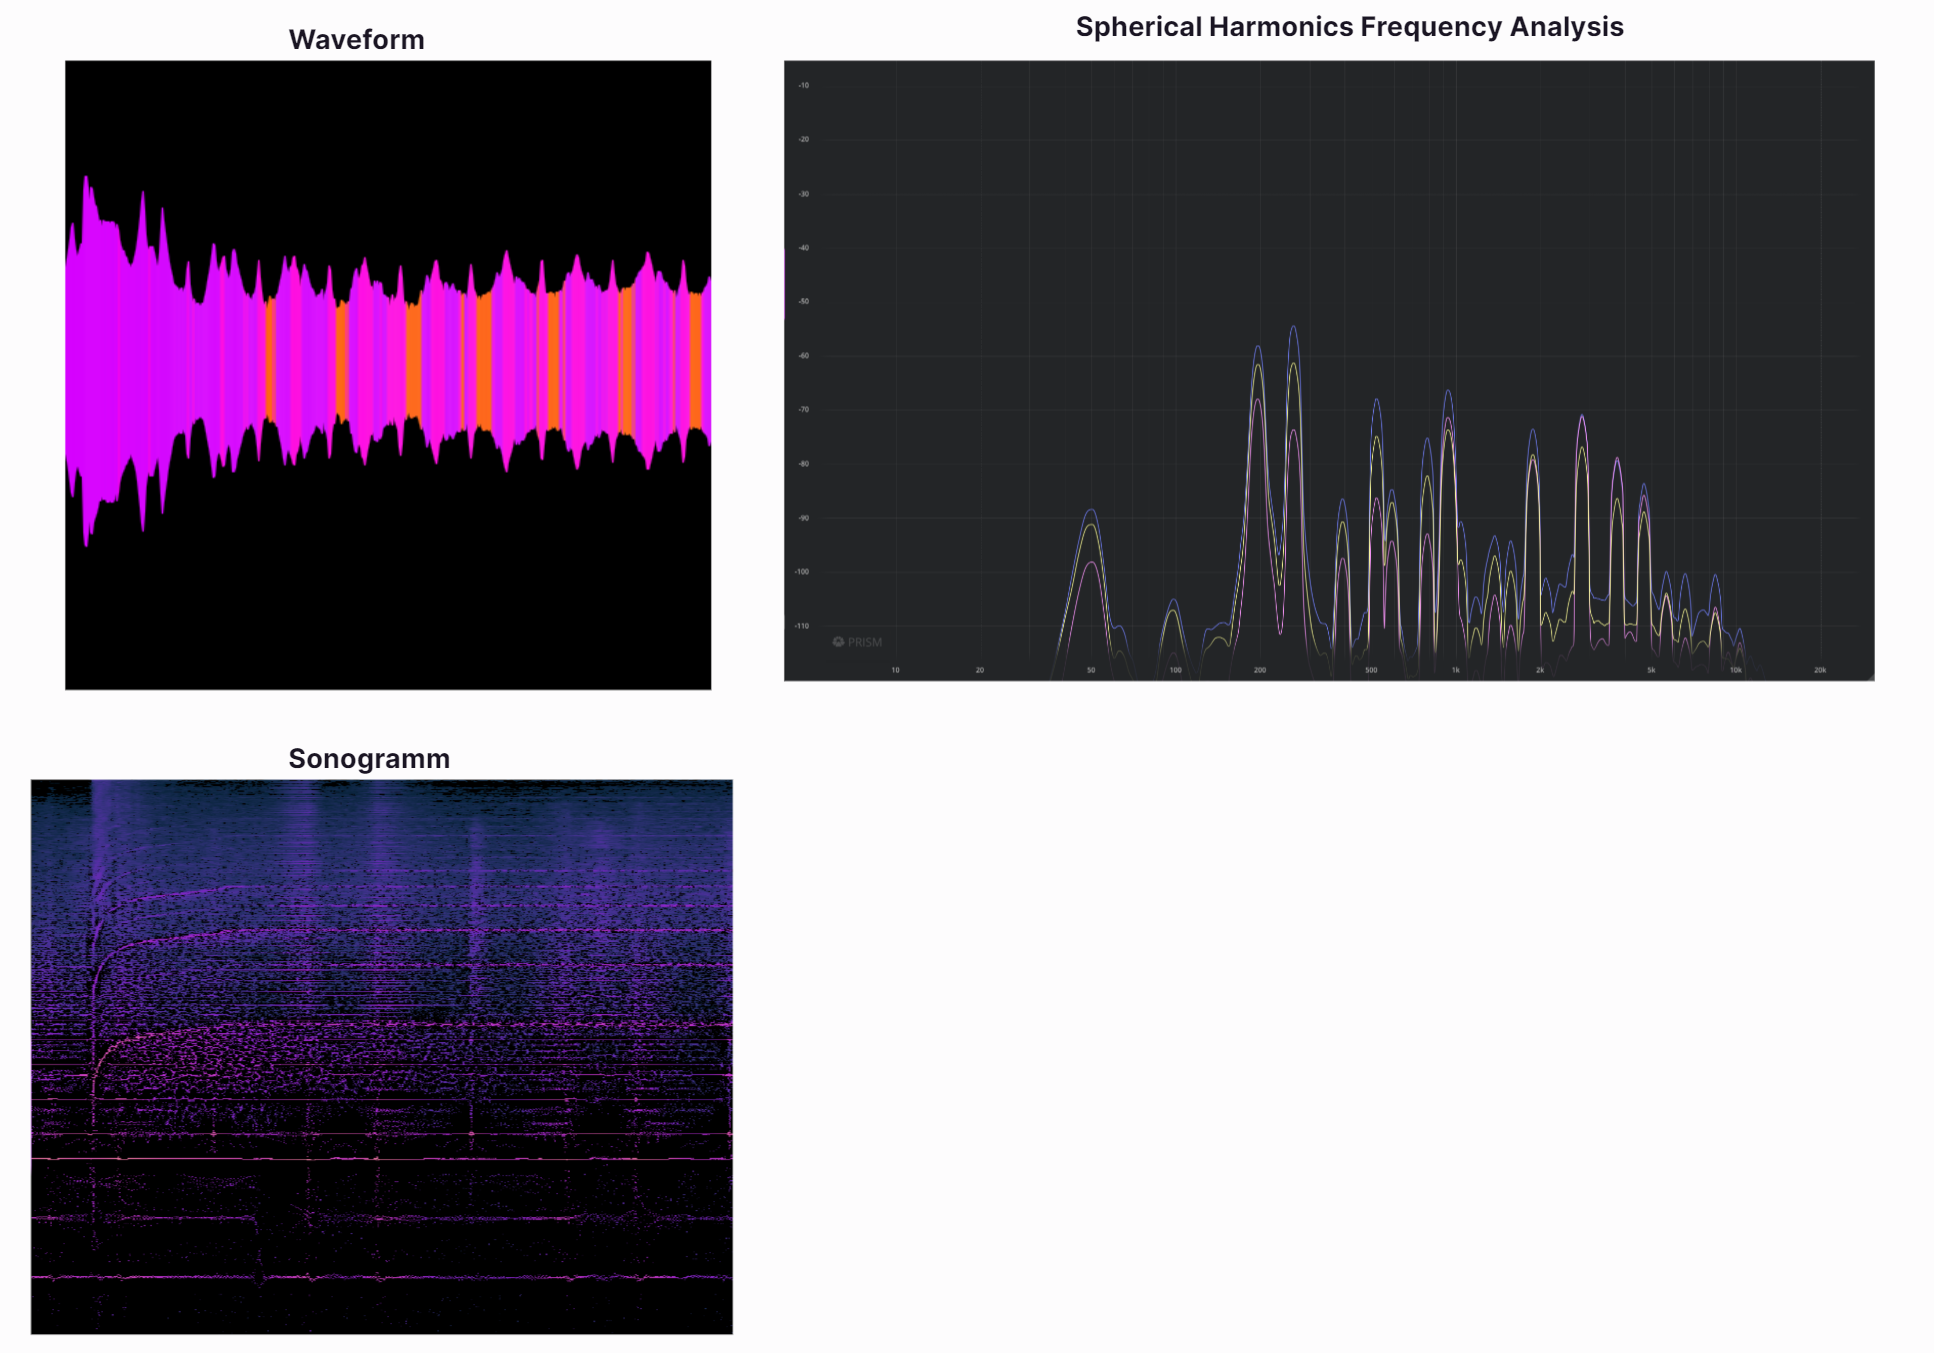The image size is (1934, 1353).
Task: Click the 2k frequency axis label
Action: pos(1539,670)
